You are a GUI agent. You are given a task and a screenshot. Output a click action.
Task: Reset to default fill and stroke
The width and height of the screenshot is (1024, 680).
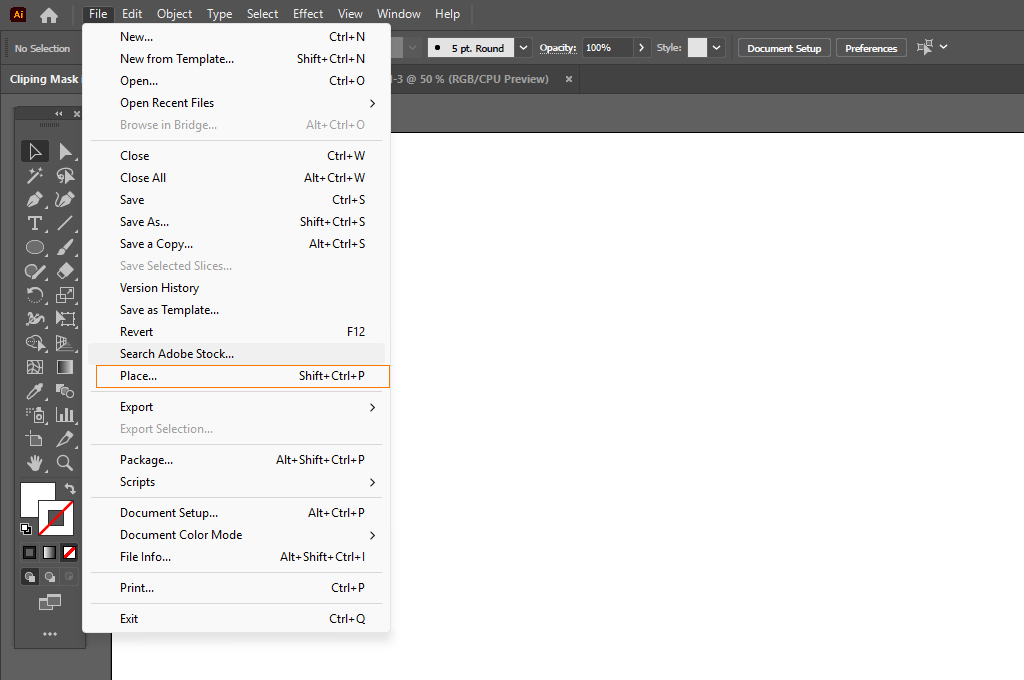click(26, 528)
